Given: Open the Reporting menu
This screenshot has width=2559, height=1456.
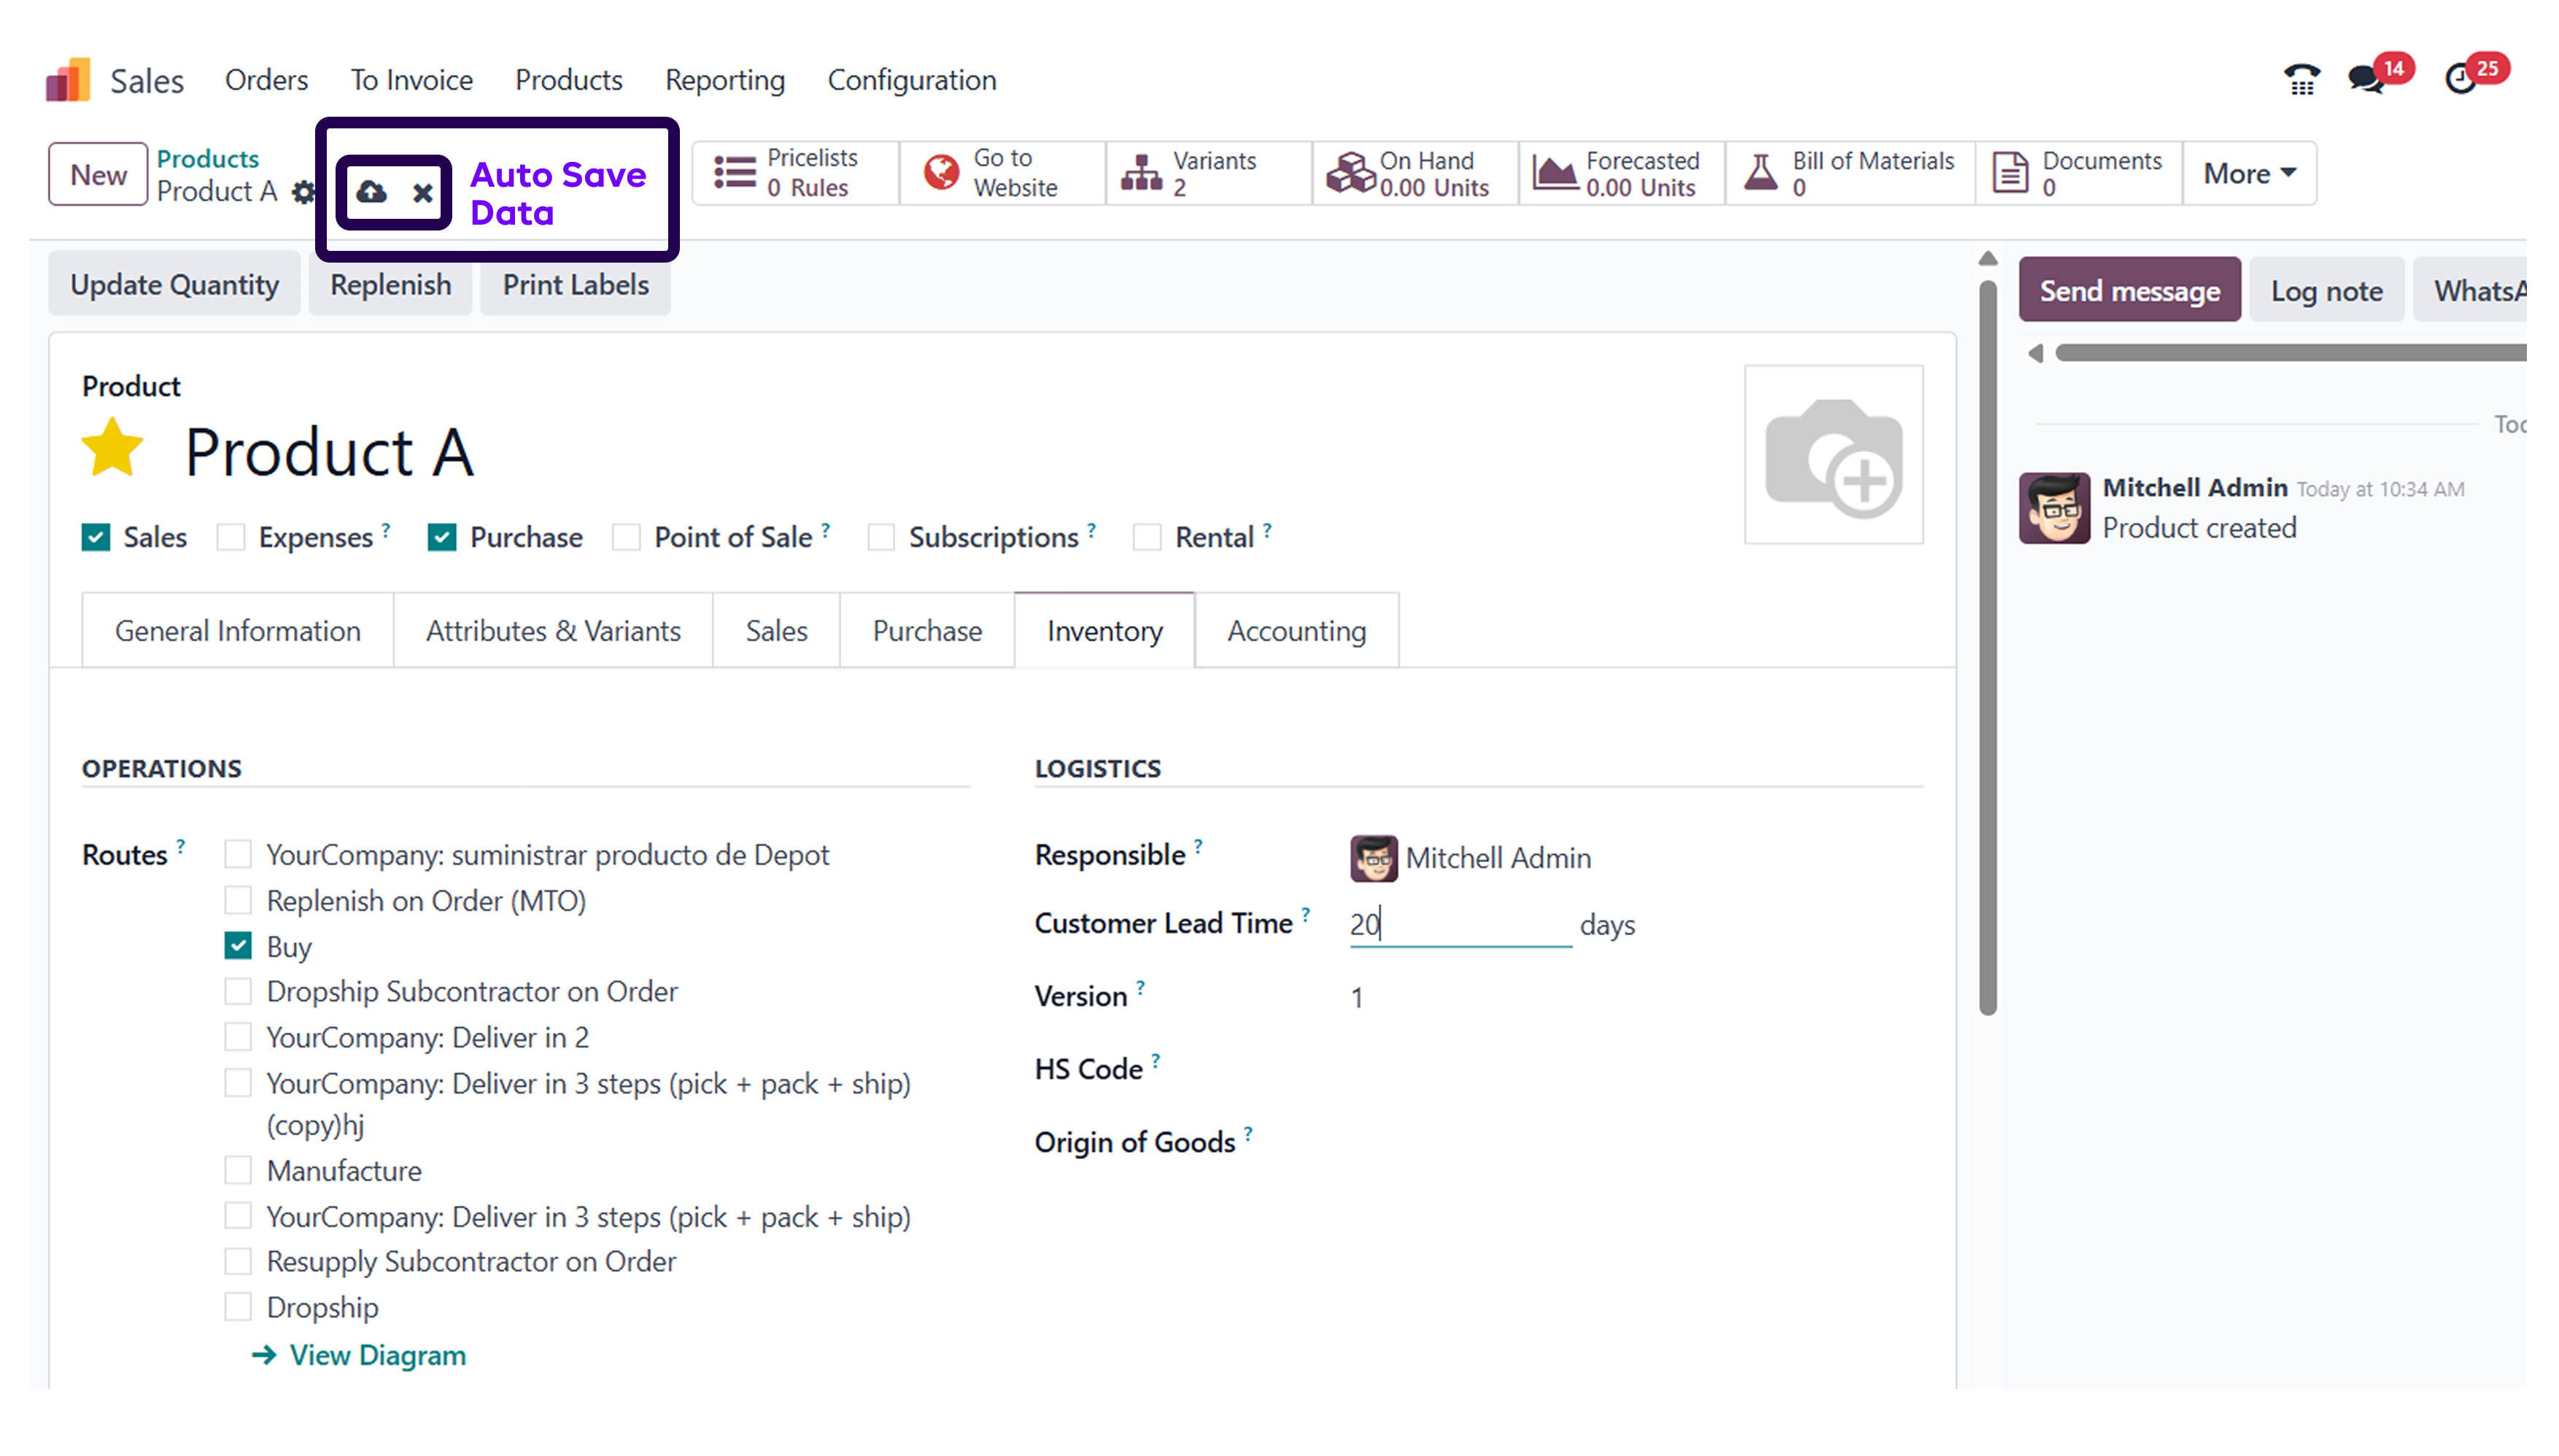Looking at the screenshot, I should coord(725,80).
